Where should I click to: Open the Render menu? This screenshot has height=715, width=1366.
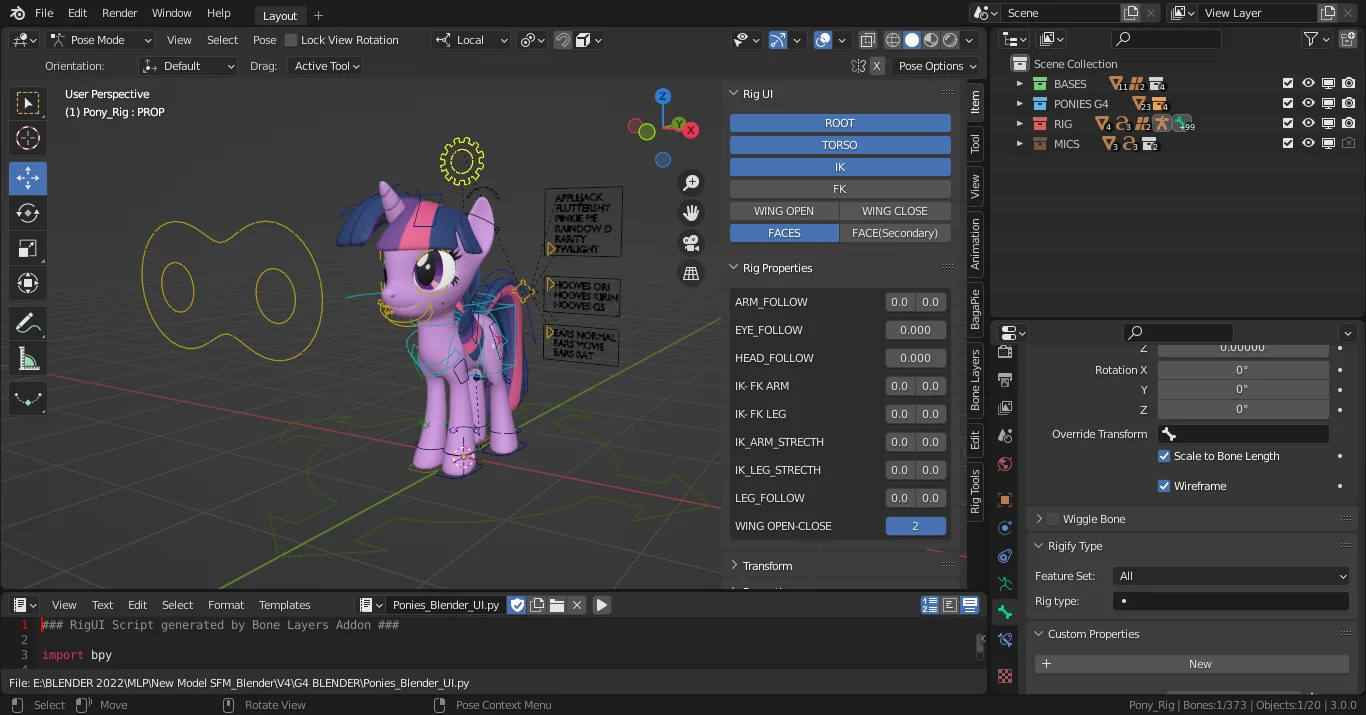[x=118, y=13]
